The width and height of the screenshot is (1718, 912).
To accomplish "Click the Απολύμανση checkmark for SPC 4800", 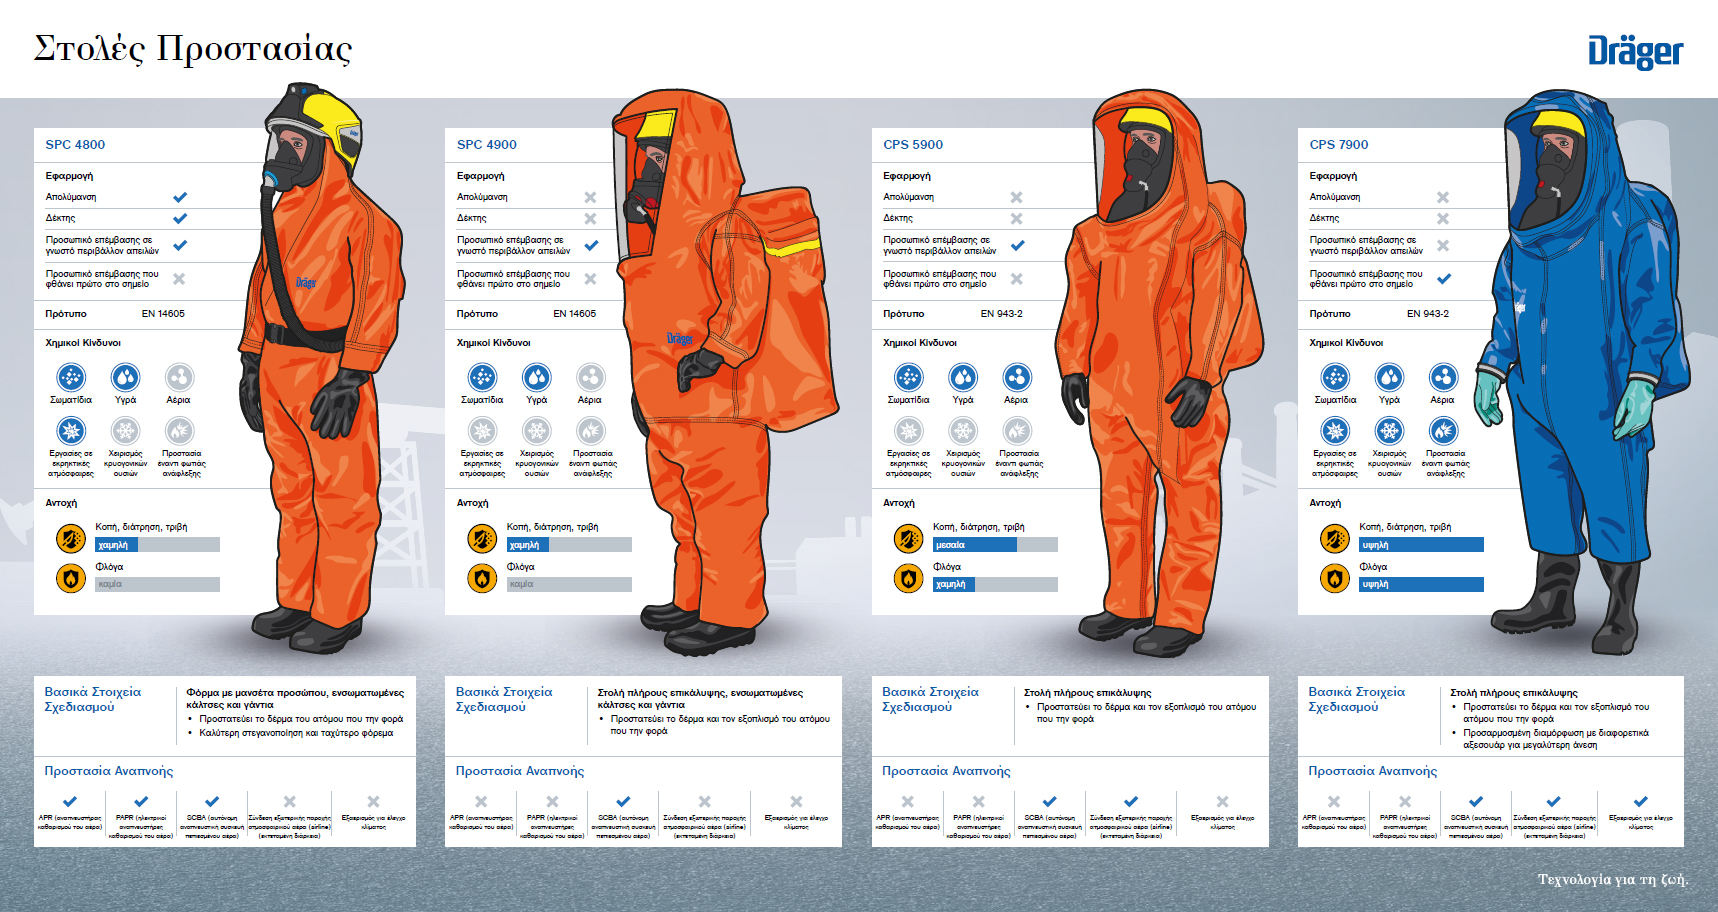I will 180,197.
